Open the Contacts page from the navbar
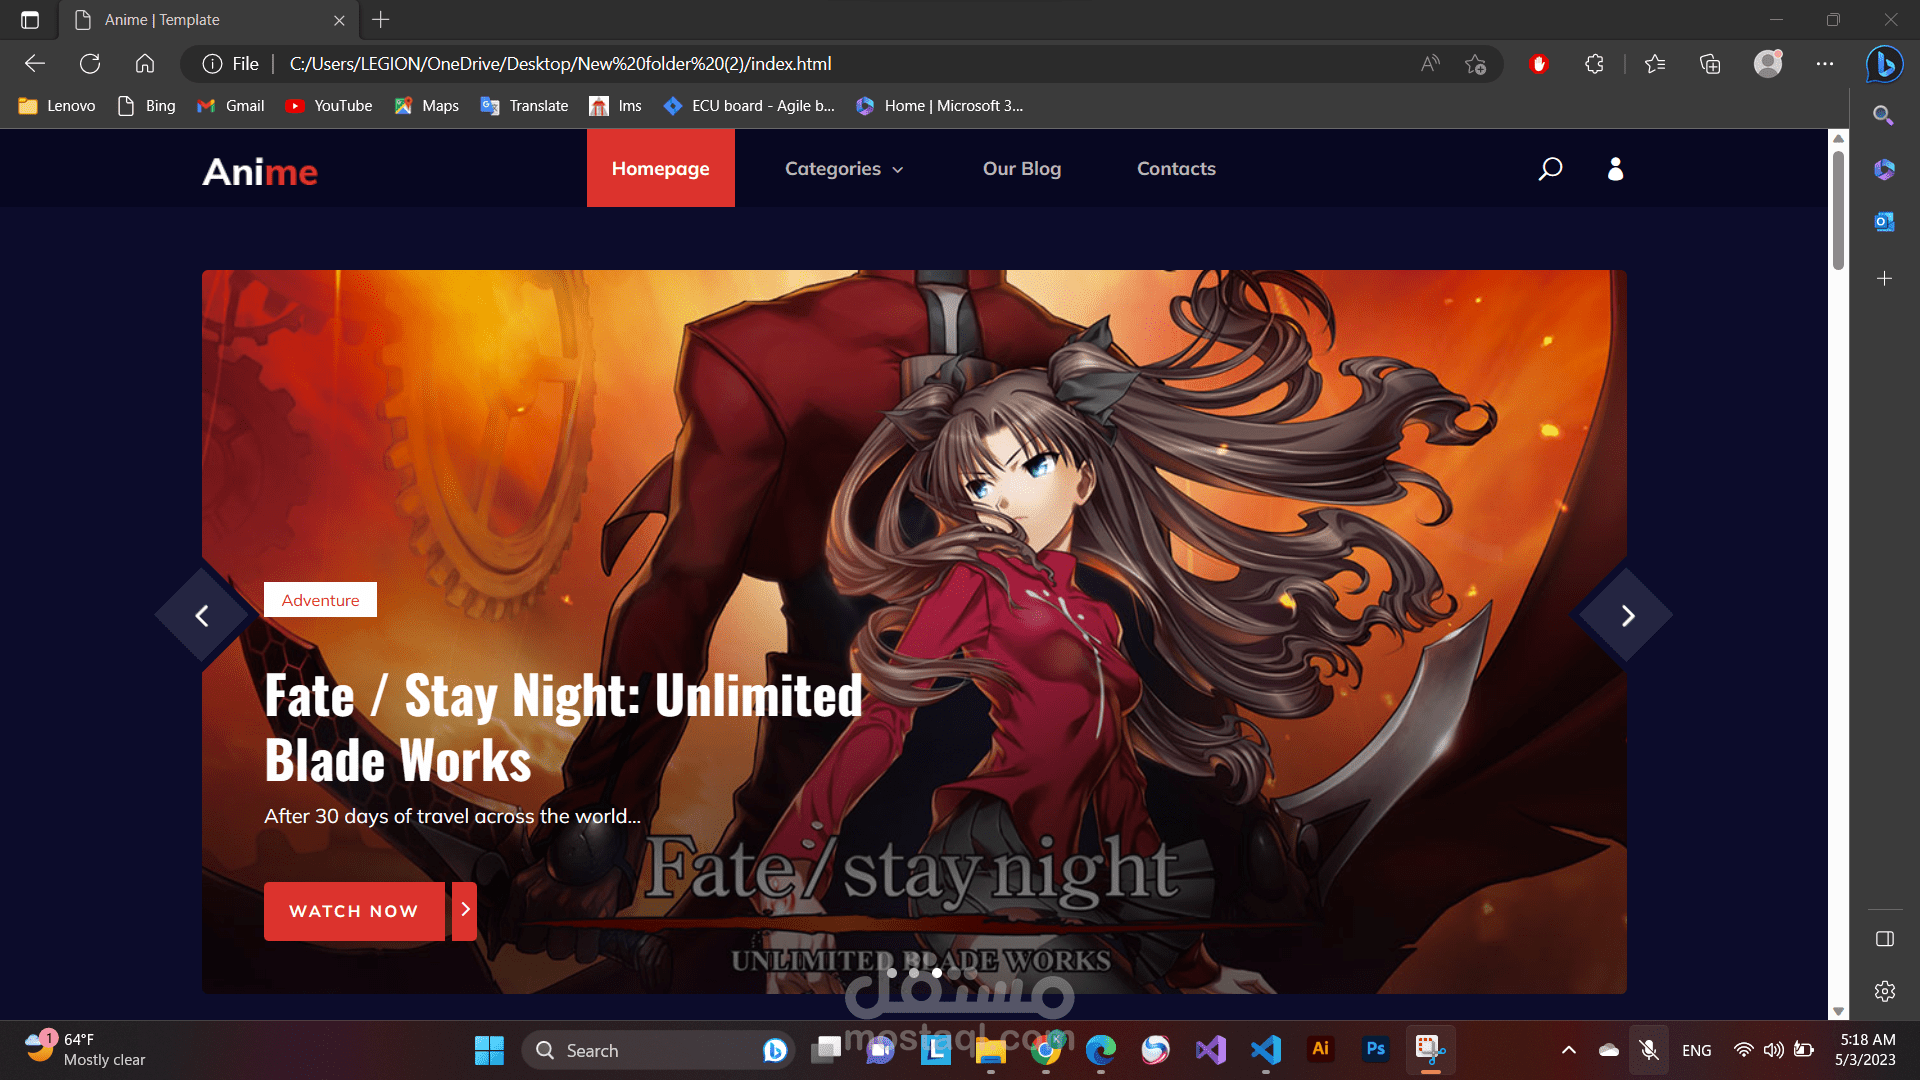 1176,168
